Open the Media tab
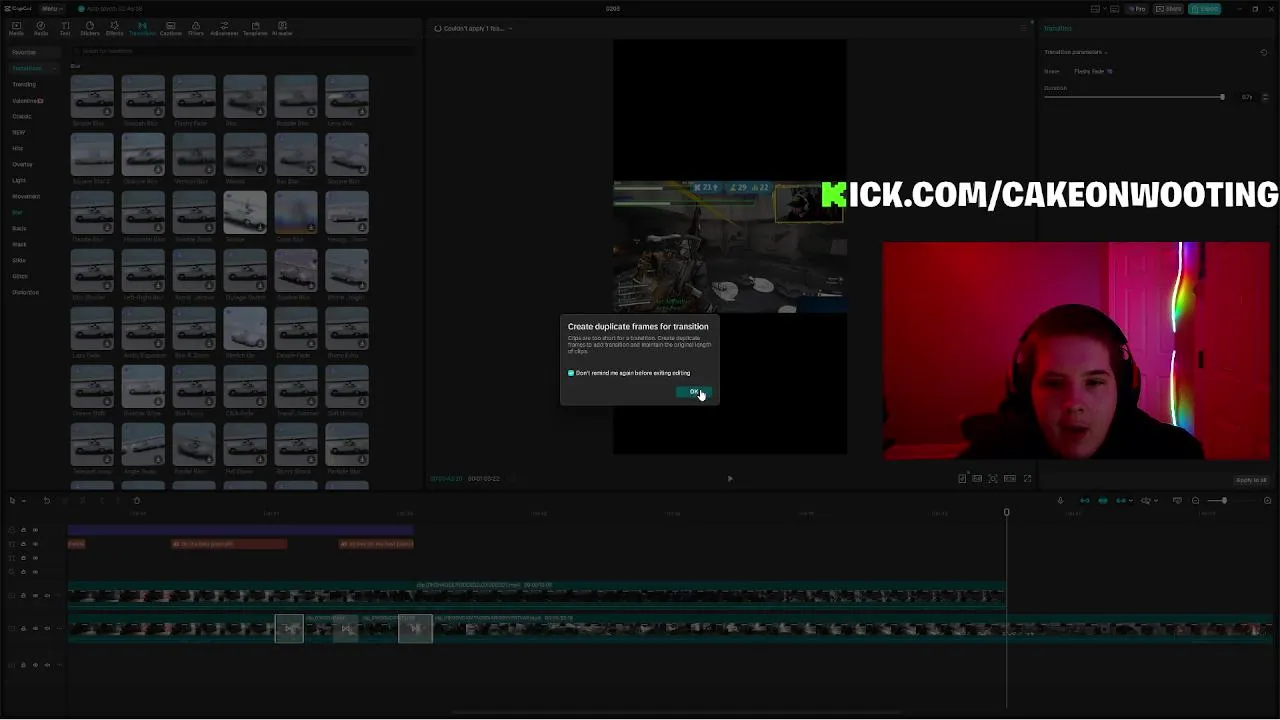Image resolution: width=1280 pixels, height=720 pixels. click(x=16, y=28)
